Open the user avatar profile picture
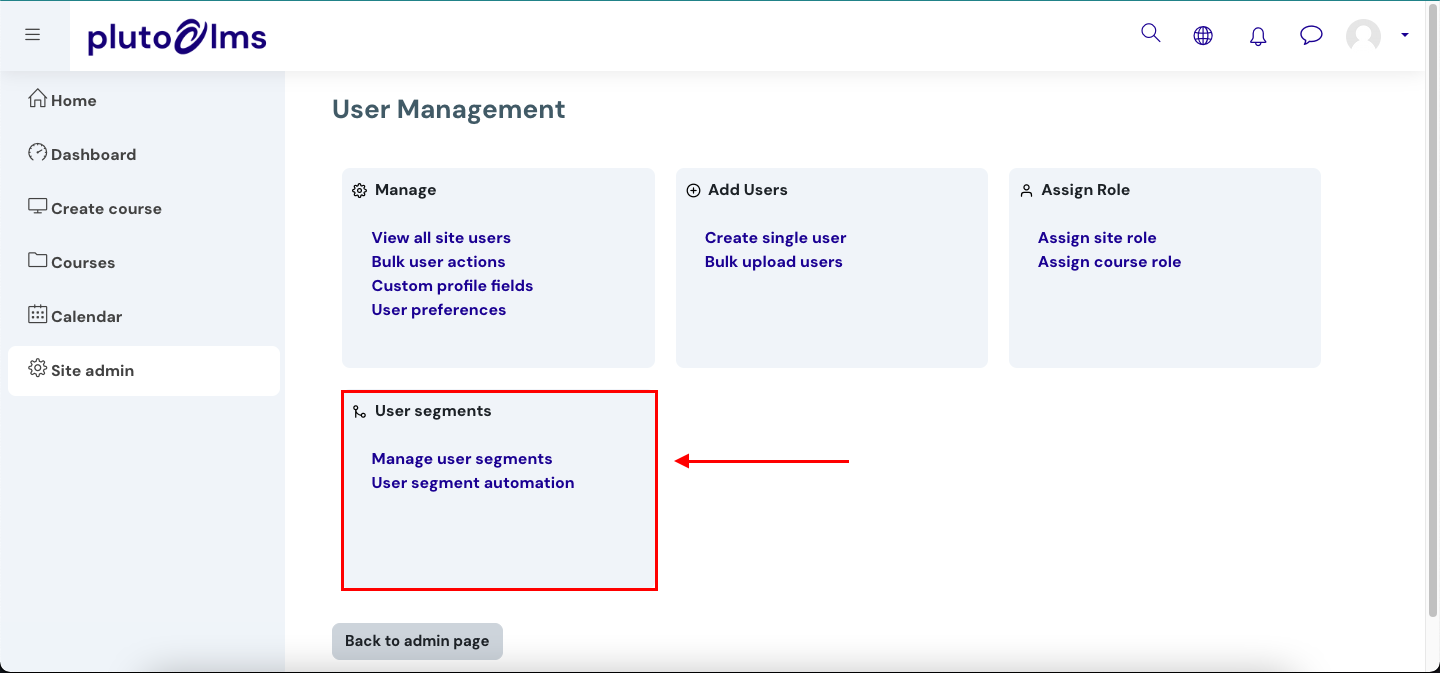This screenshot has height=673, width=1440. (x=1363, y=36)
